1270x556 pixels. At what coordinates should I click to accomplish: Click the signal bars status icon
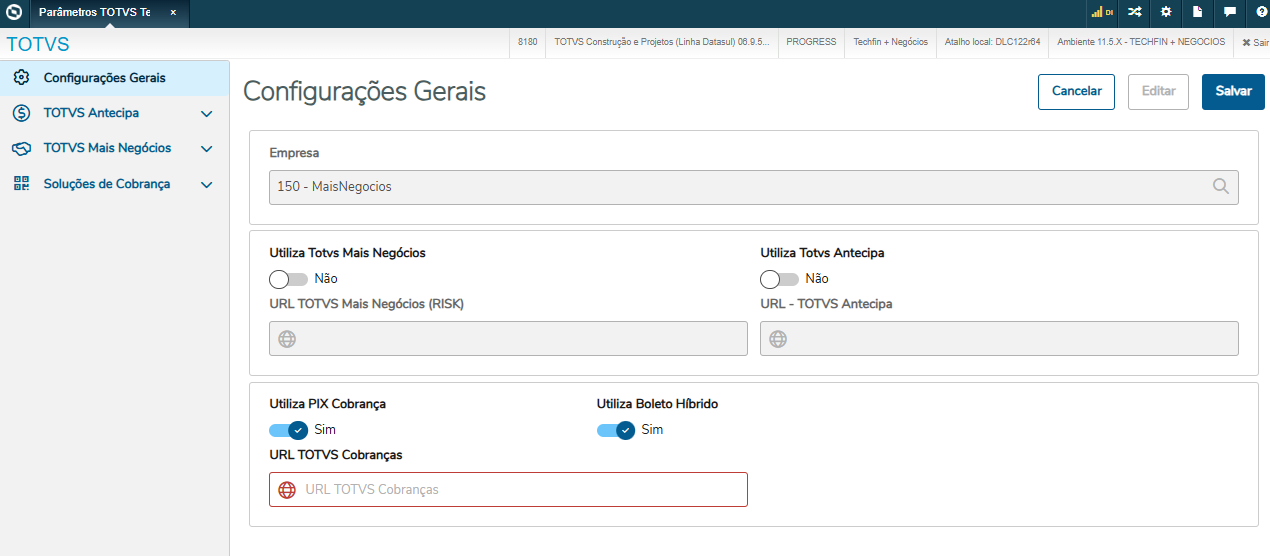tap(1102, 13)
